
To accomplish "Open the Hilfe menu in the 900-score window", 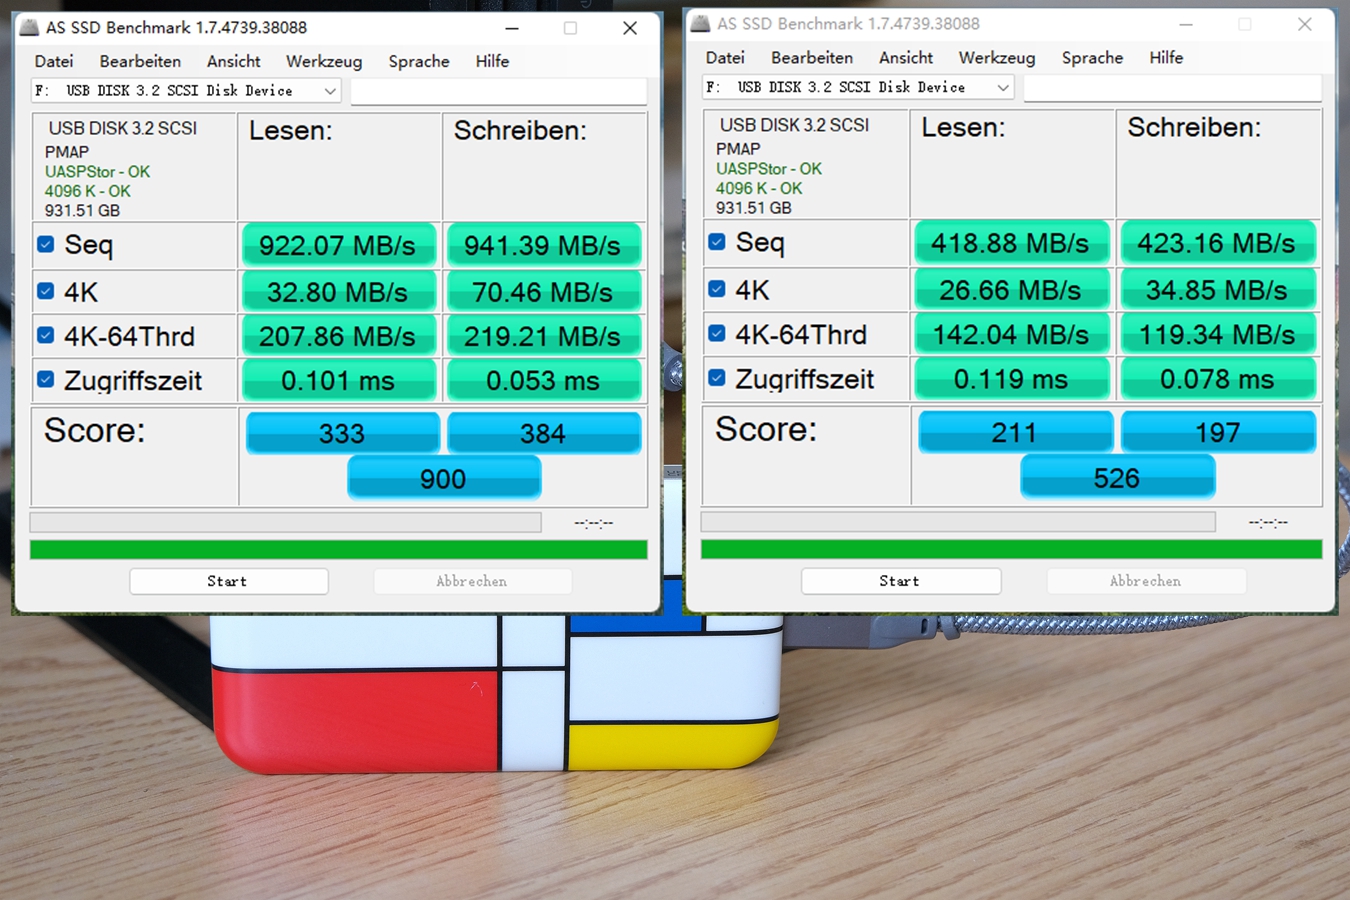I will (492, 61).
